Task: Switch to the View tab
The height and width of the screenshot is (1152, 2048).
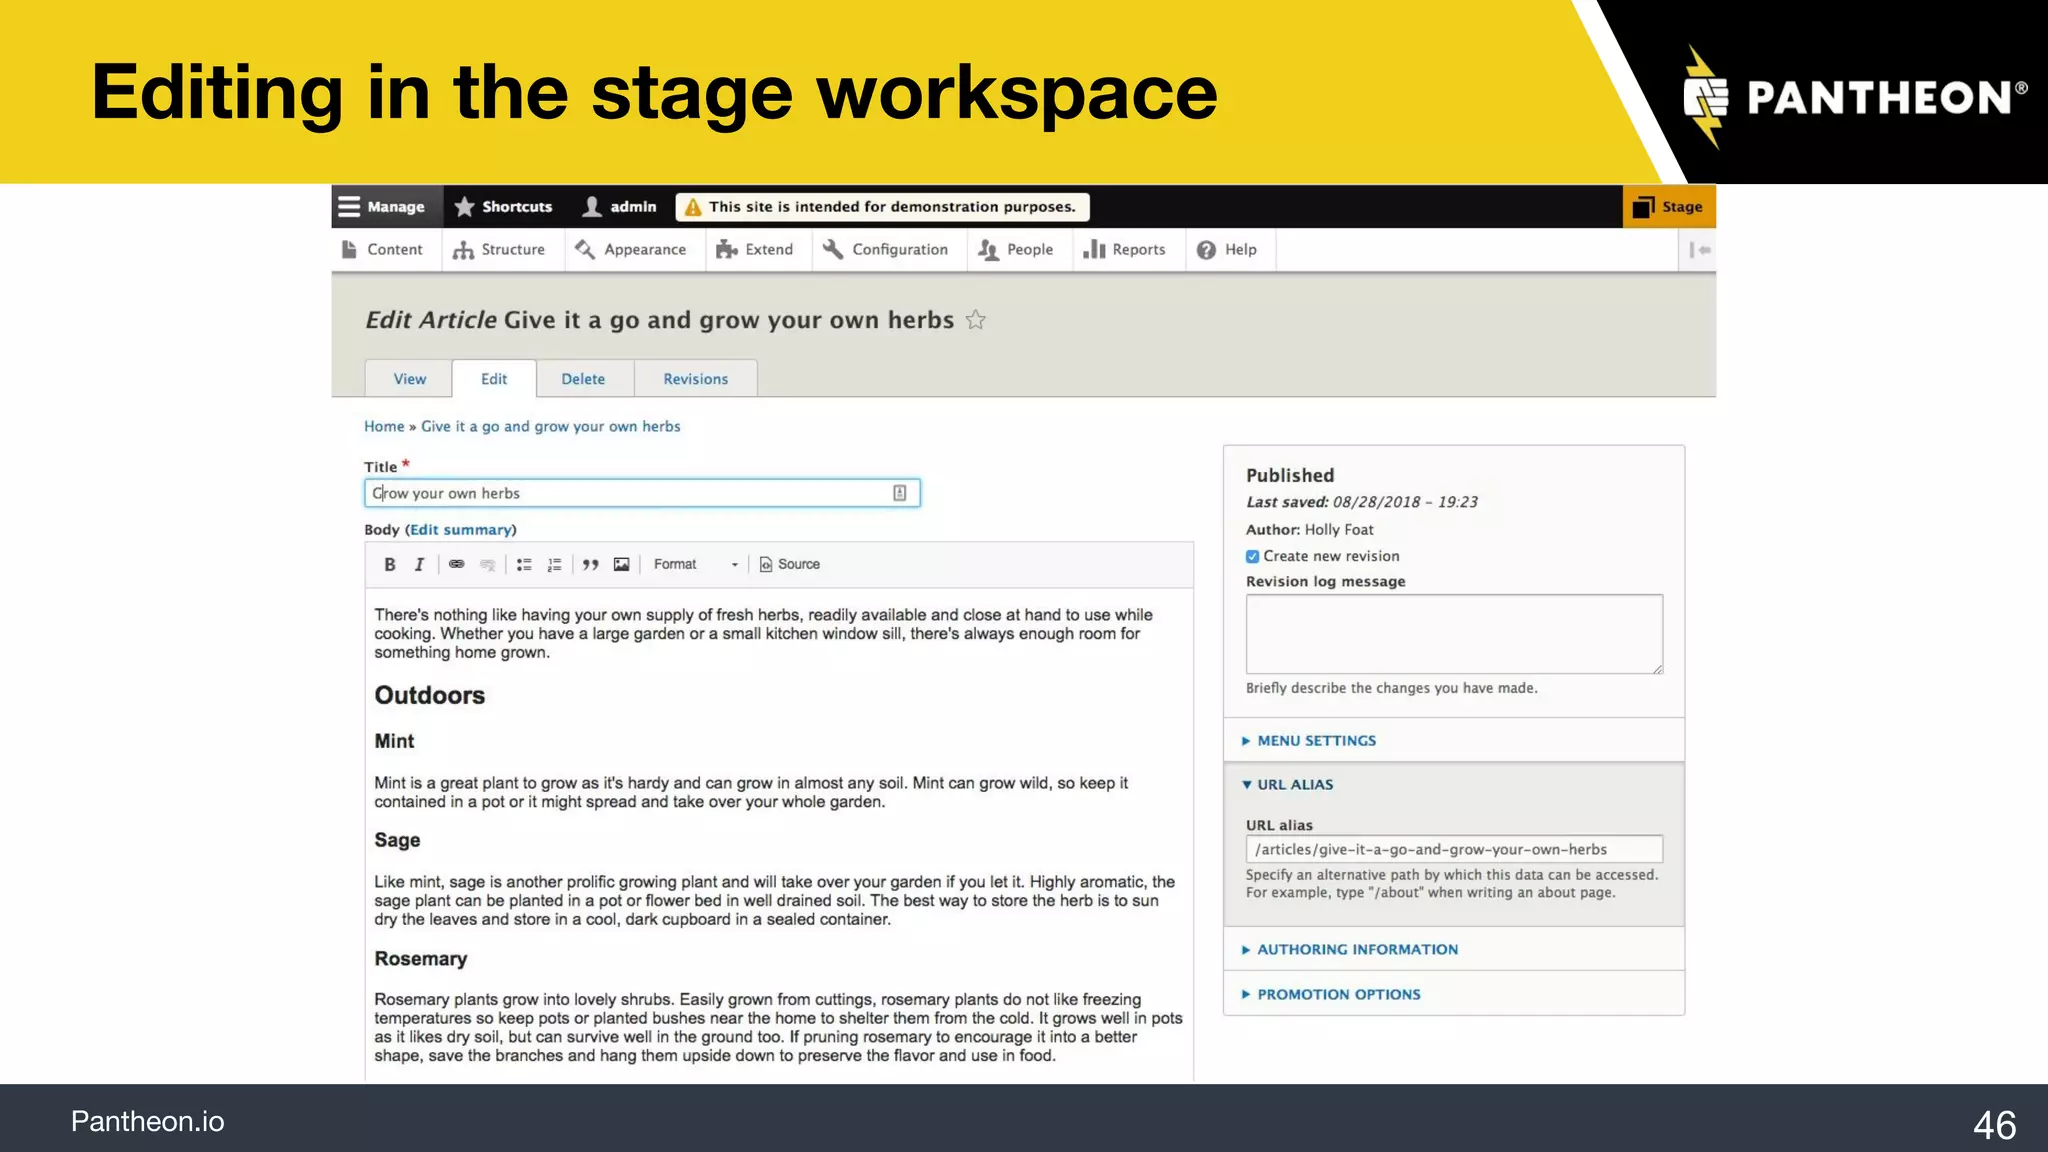Action: 409,379
